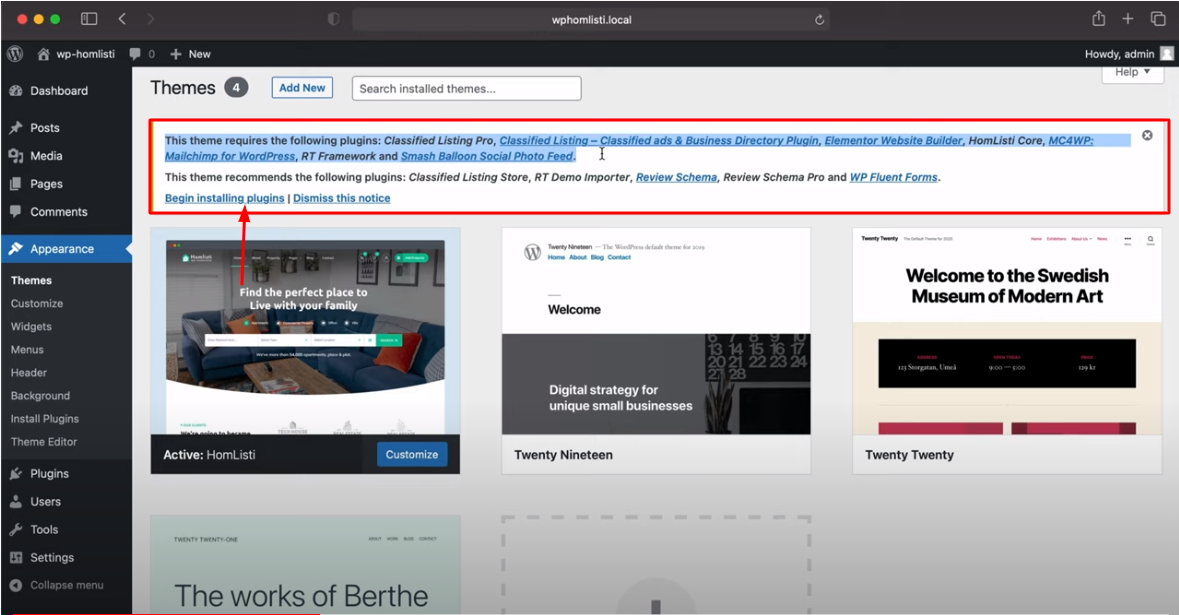Open a new Safari tab with plus

click(x=1128, y=19)
